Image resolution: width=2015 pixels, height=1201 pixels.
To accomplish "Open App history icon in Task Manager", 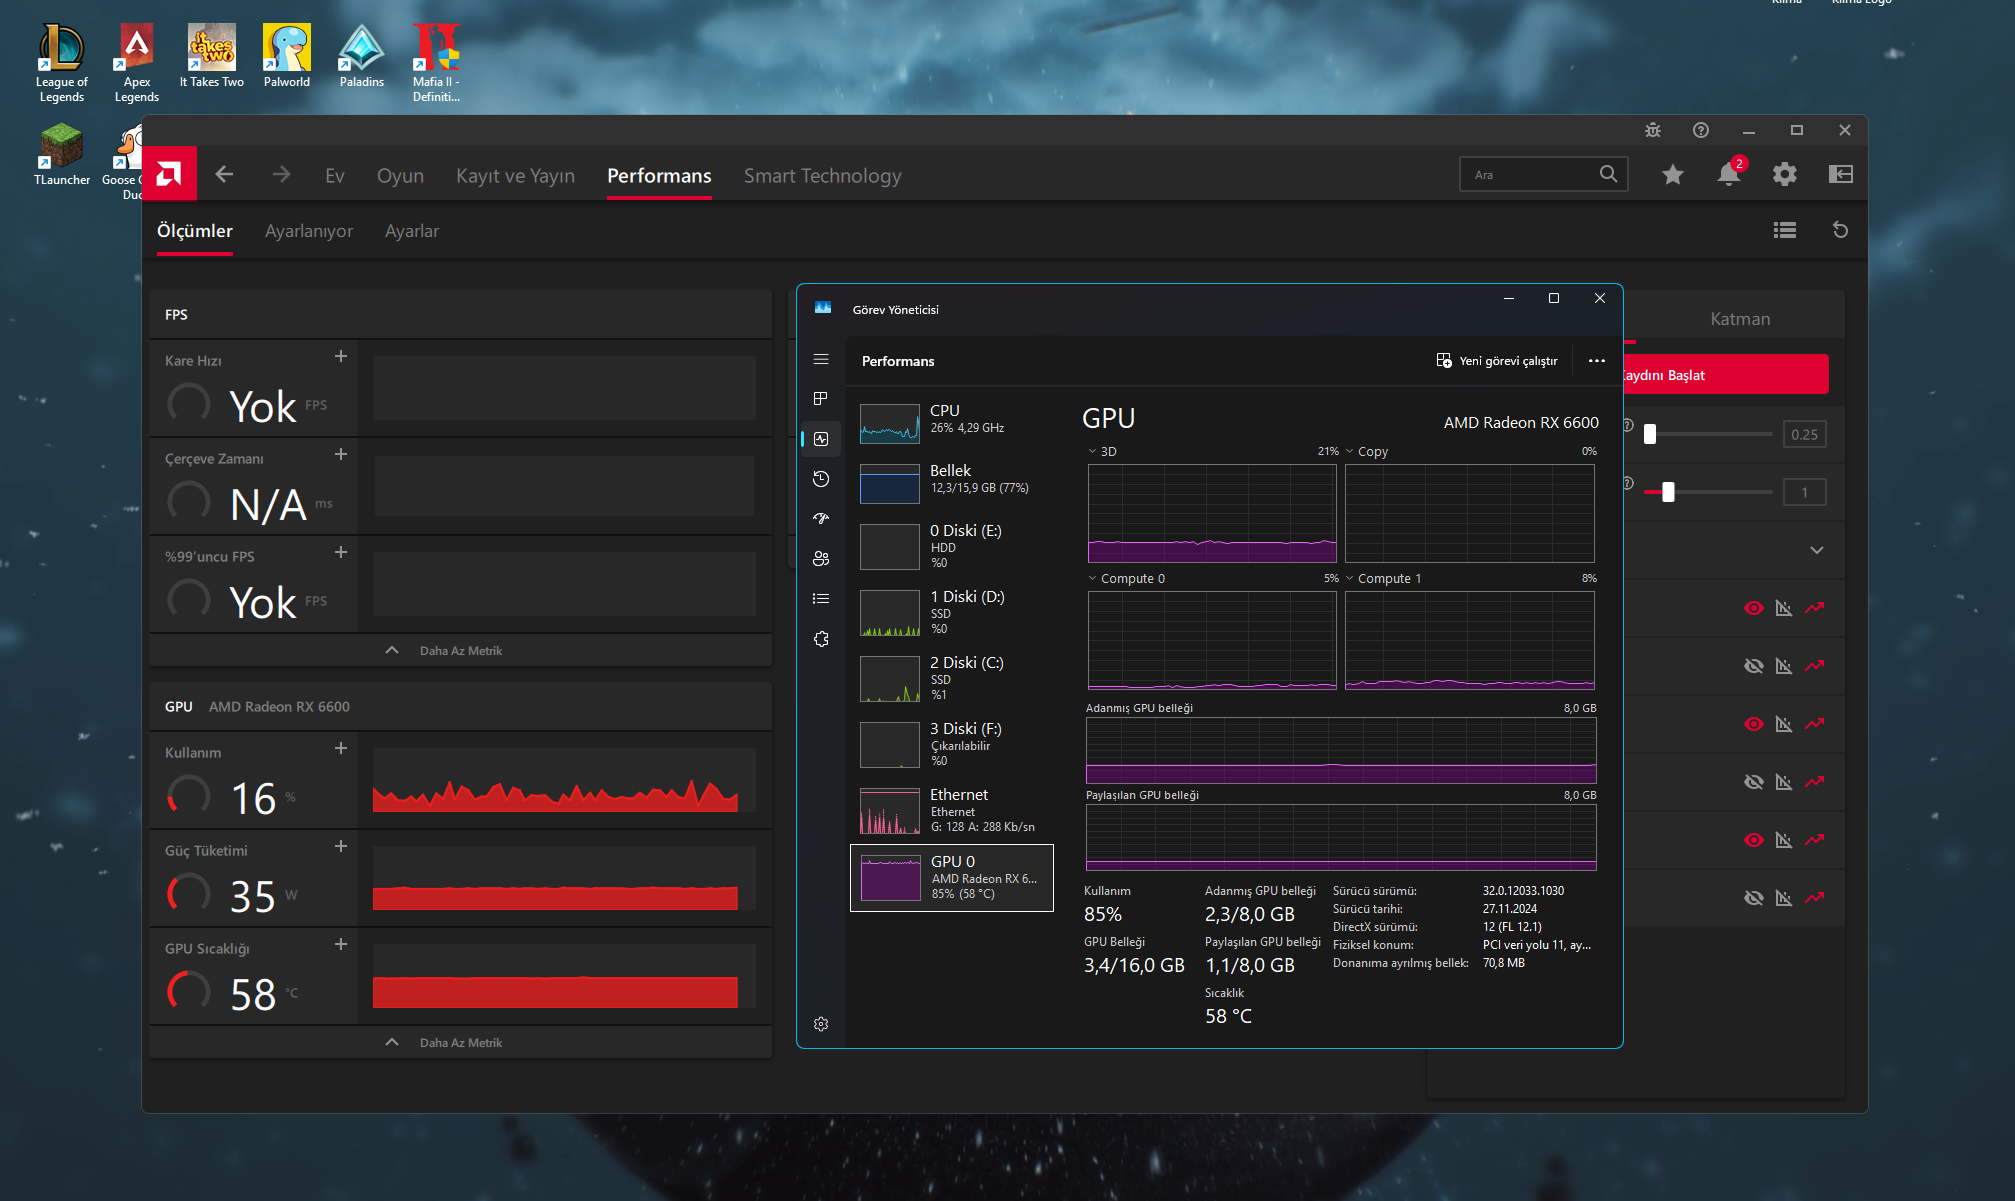I will coord(821,479).
